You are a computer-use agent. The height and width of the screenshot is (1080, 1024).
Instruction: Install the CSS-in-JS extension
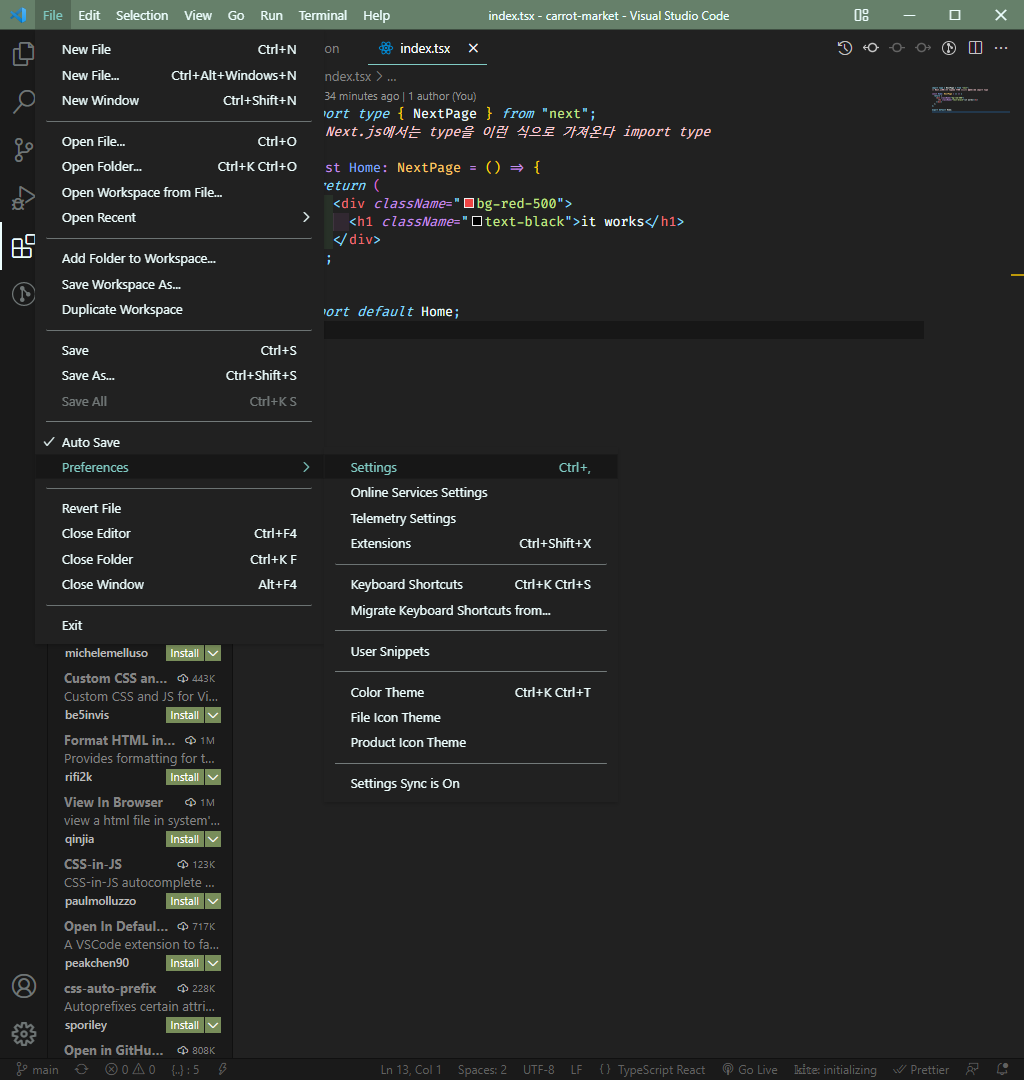[185, 901]
